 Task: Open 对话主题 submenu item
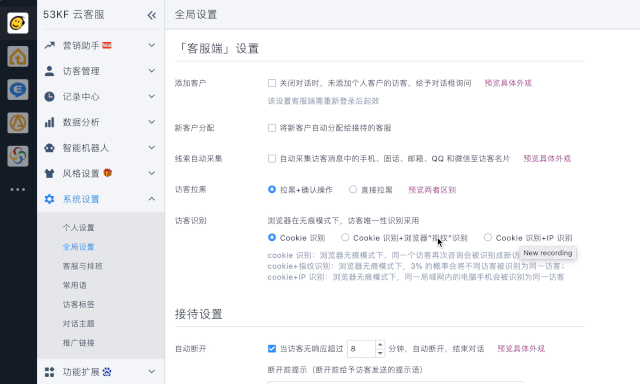(x=78, y=324)
